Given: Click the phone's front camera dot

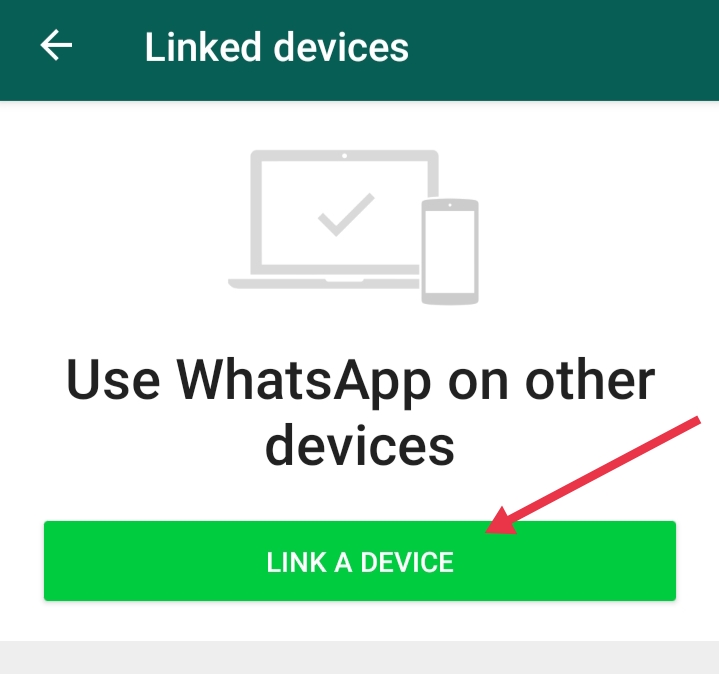Looking at the screenshot, I should pos(450,205).
